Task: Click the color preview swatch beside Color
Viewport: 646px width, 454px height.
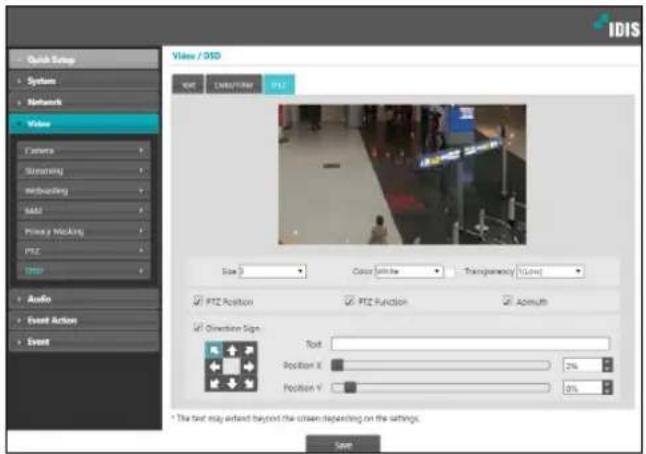Action: (450, 271)
